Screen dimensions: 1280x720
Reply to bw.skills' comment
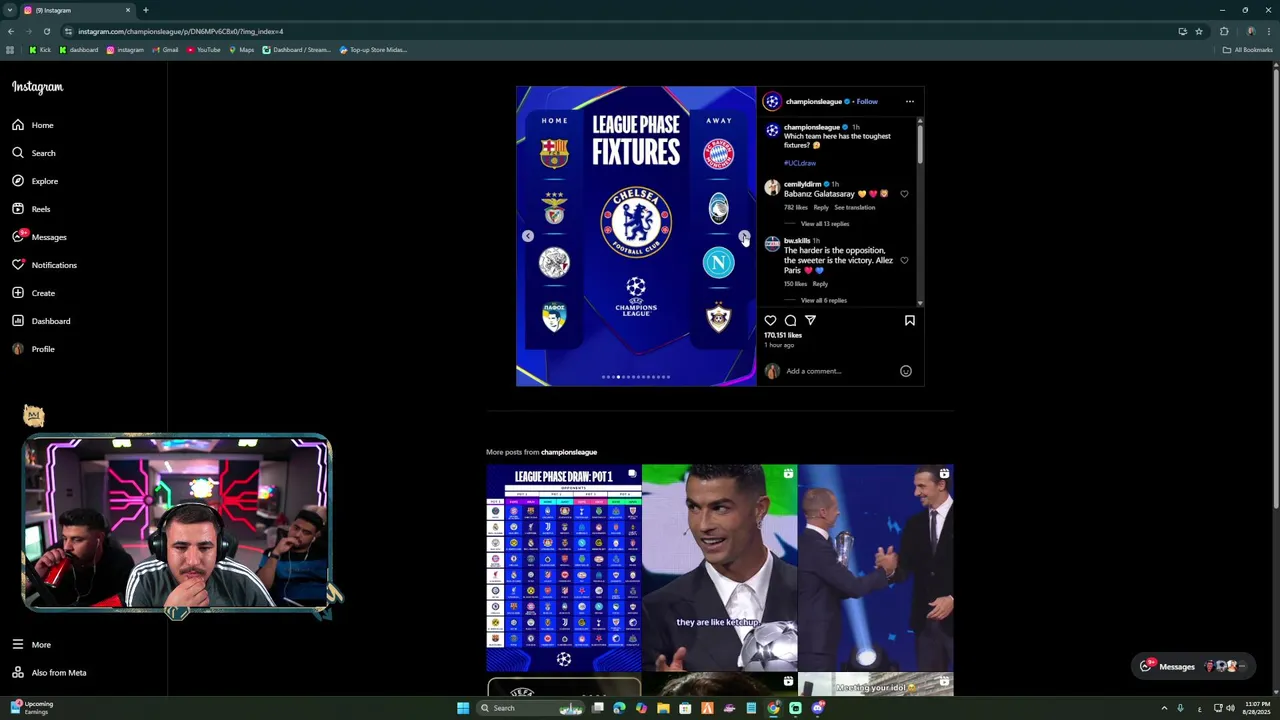pyautogui.click(x=820, y=284)
